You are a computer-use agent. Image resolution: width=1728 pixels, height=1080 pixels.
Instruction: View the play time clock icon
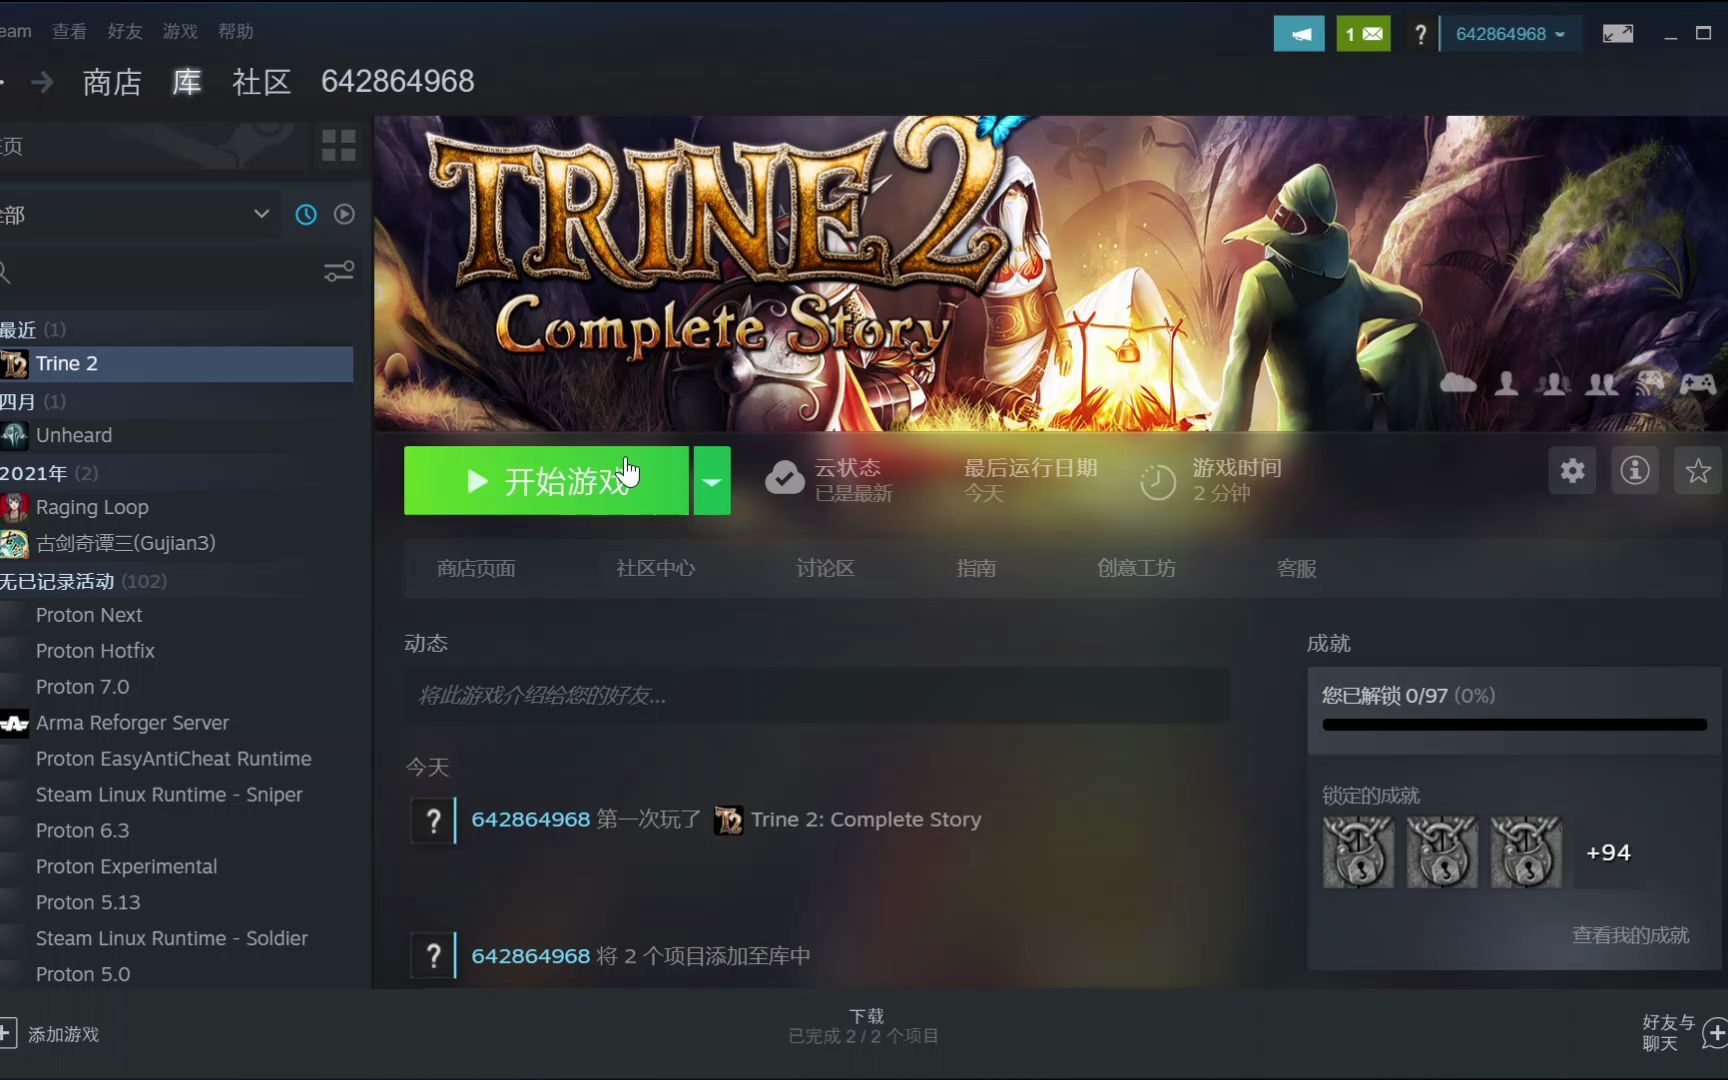click(x=1158, y=482)
